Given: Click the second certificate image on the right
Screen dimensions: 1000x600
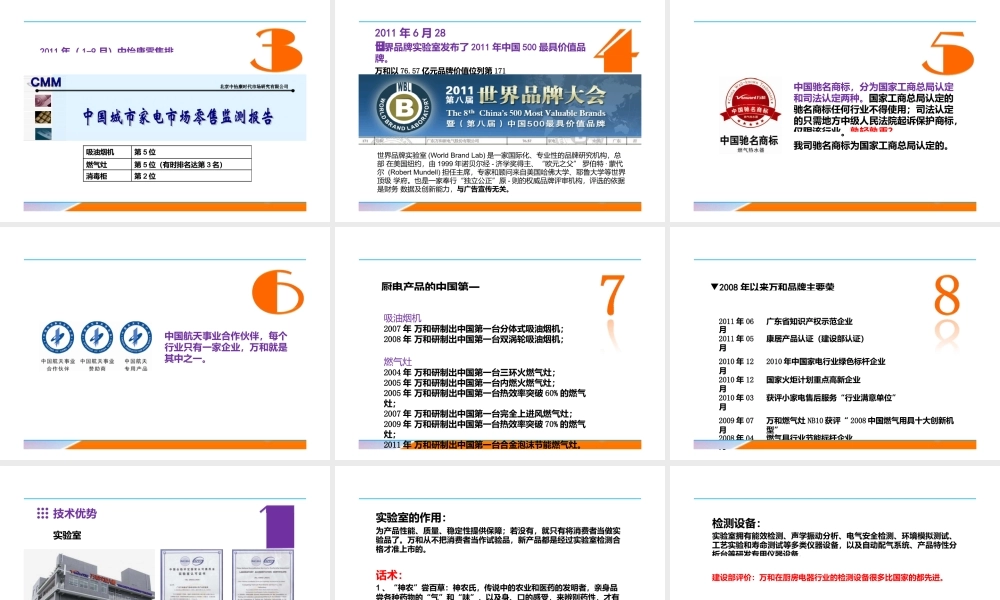Looking at the screenshot, I should pyautogui.click(x=263, y=574).
